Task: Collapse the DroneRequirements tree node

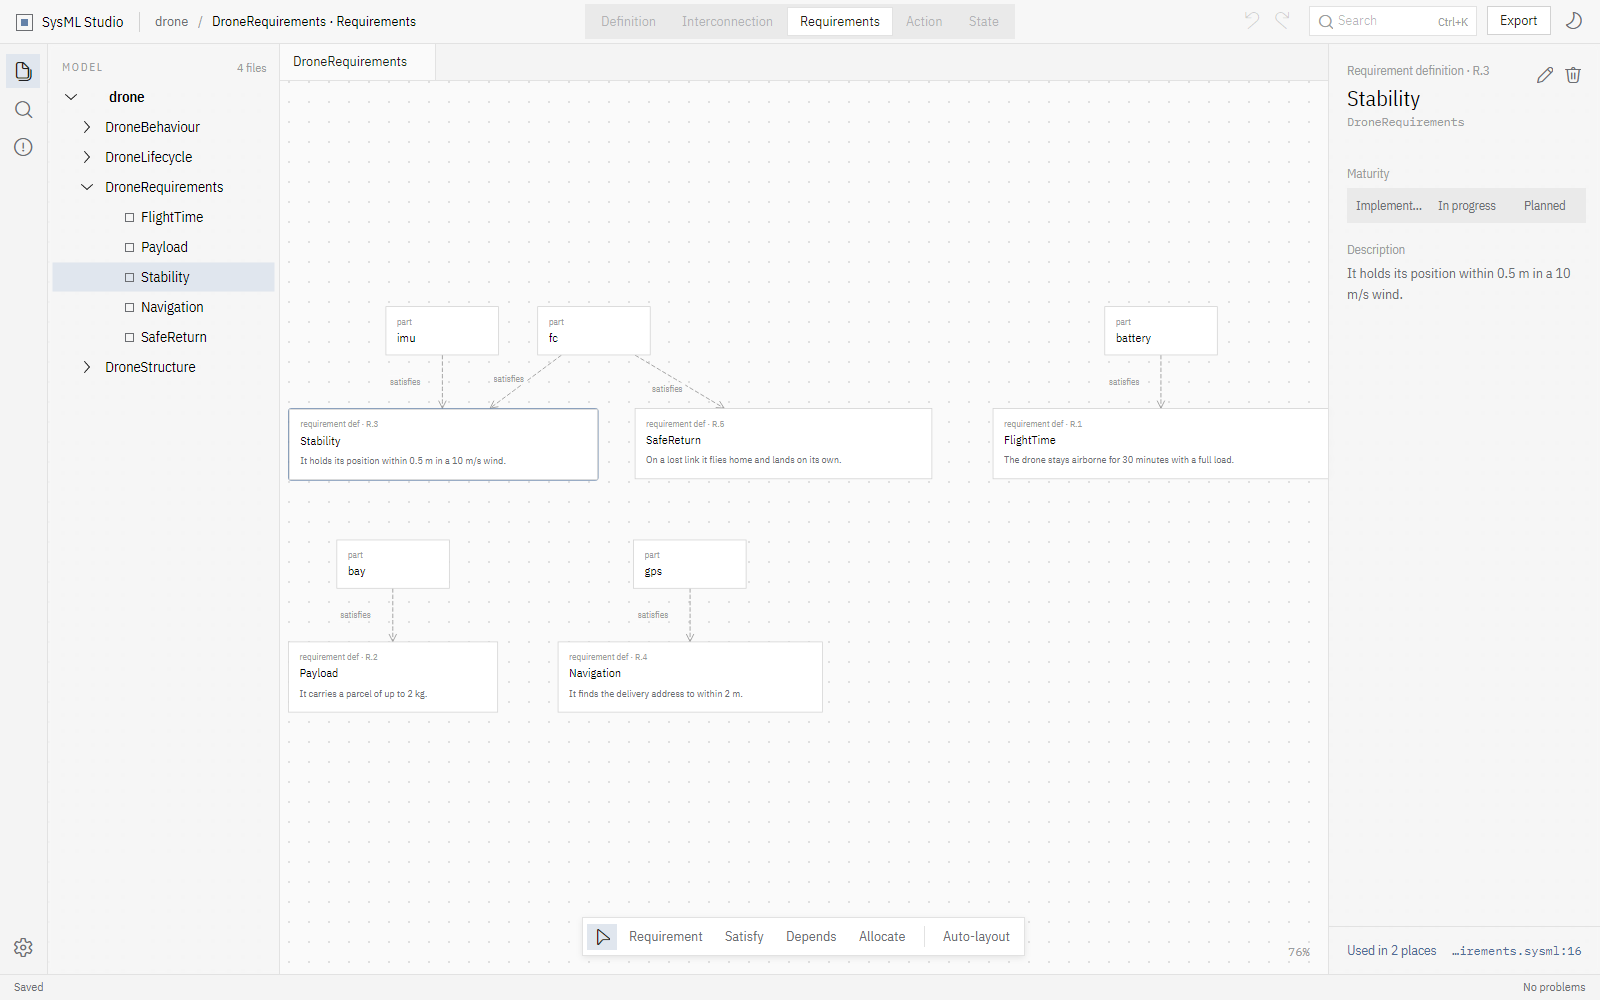Action: click(87, 187)
